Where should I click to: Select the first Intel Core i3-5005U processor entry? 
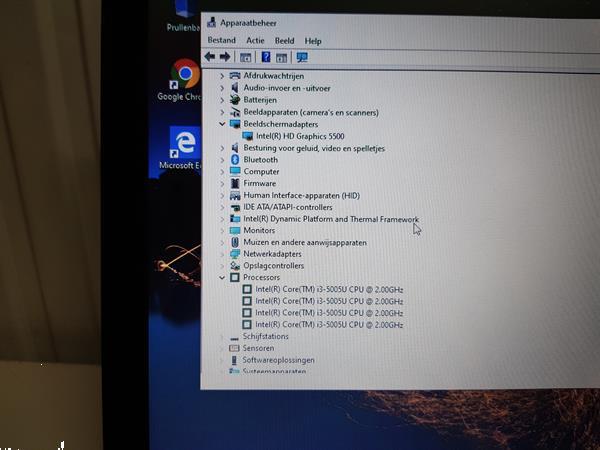coord(329,290)
